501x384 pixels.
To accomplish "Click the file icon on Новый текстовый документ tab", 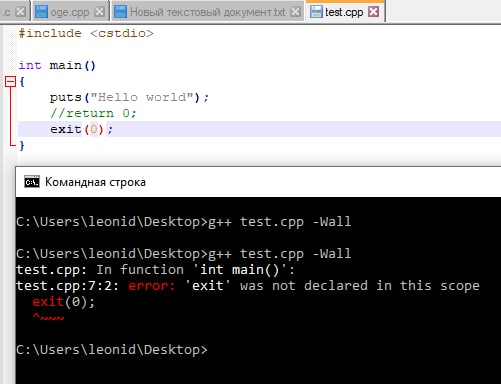I will [x=120, y=12].
